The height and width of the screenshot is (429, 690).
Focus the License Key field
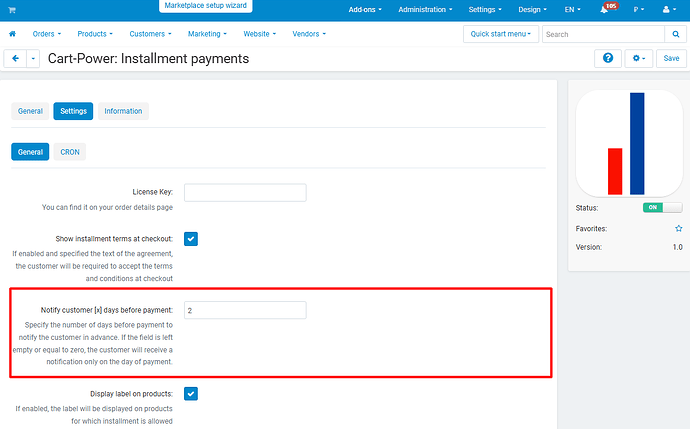click(x=245, y=193)
